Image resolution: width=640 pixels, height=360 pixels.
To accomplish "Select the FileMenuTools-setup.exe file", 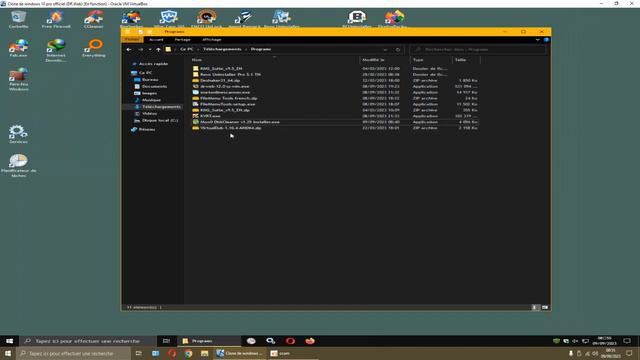I will click(x=335, y=104).
